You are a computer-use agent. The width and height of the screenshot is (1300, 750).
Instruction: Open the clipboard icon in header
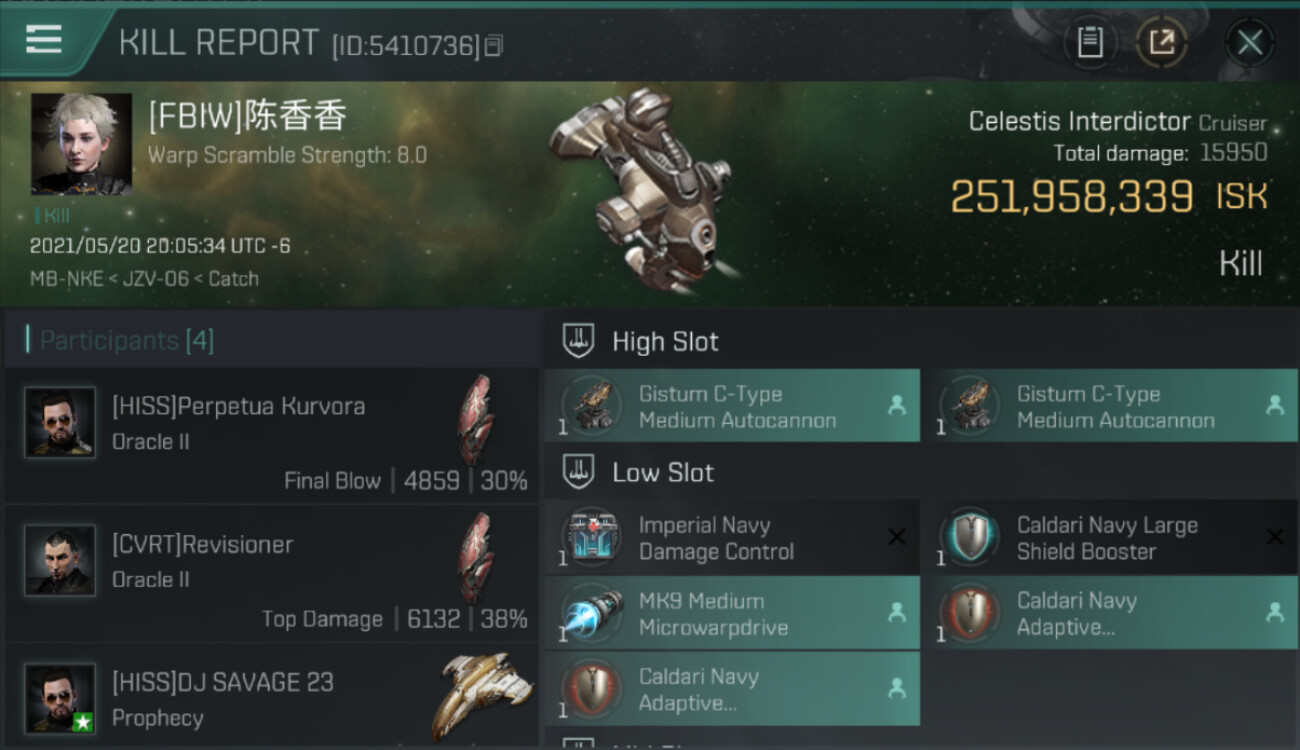pyautogui.click(x=1089, y=42)
